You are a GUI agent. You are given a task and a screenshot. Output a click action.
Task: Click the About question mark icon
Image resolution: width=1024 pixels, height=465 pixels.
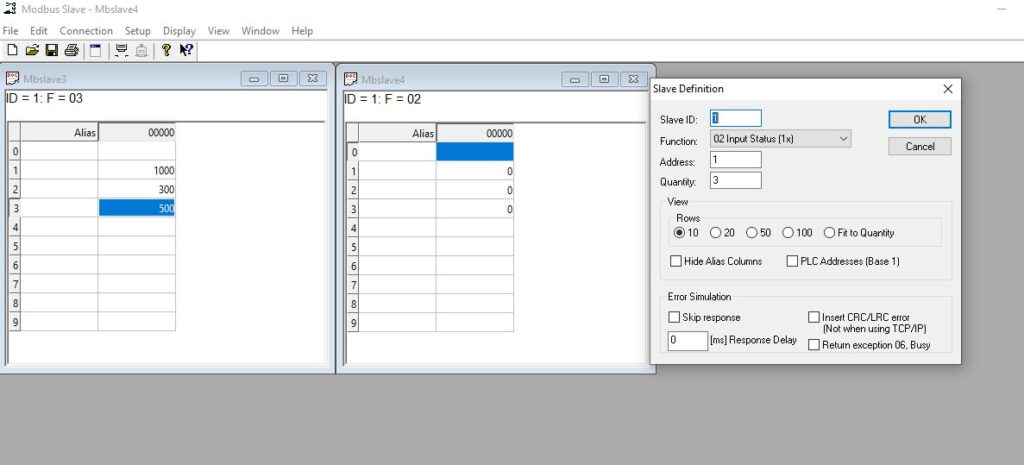[166, 50]
